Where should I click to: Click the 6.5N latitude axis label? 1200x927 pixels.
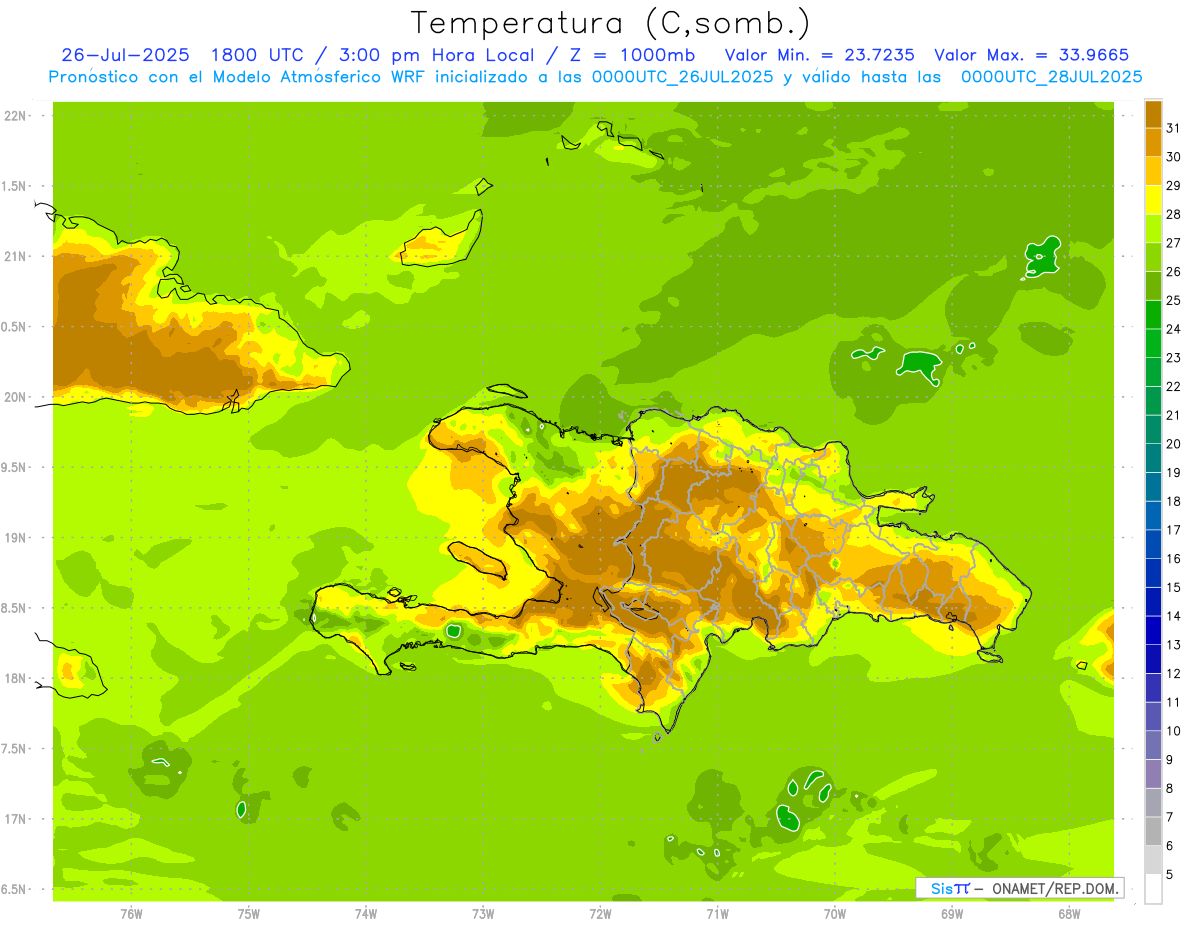[15, 889]
